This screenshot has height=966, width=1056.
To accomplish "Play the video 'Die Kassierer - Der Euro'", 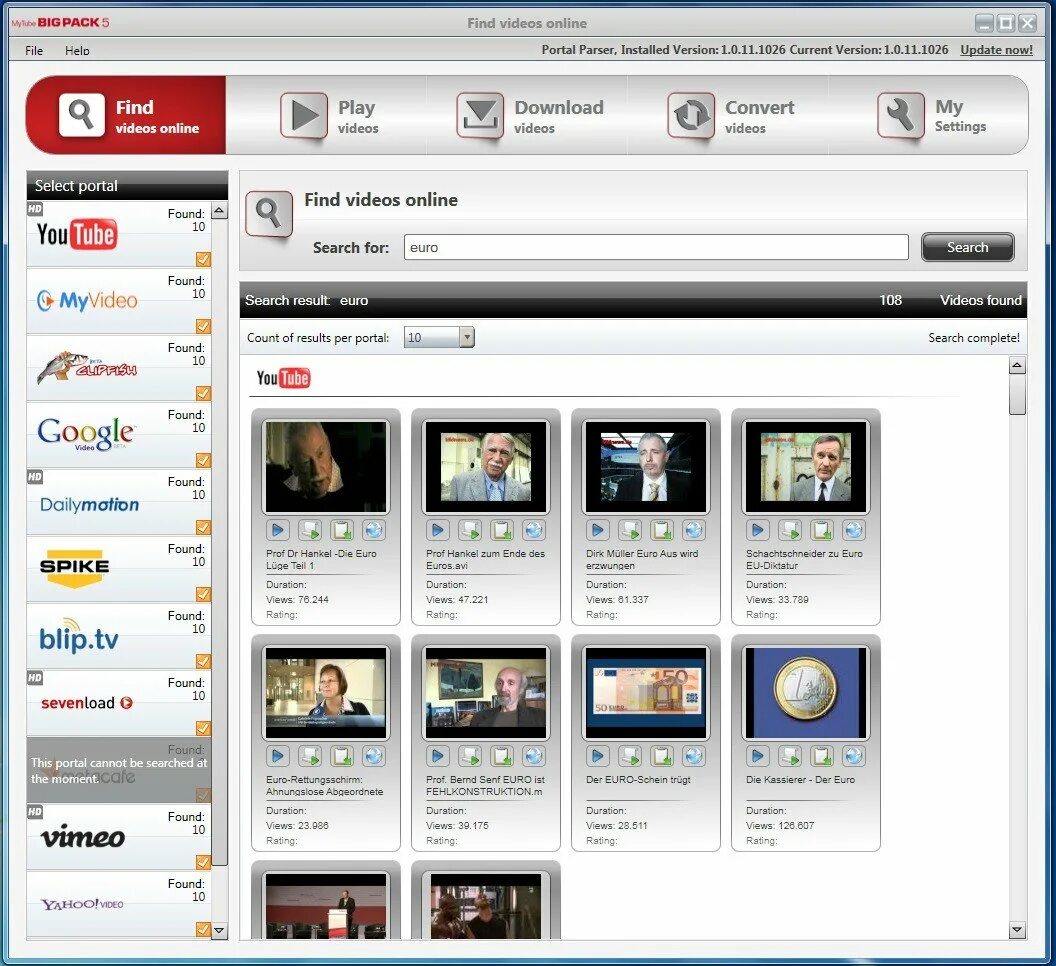I will tap(758, 756).
